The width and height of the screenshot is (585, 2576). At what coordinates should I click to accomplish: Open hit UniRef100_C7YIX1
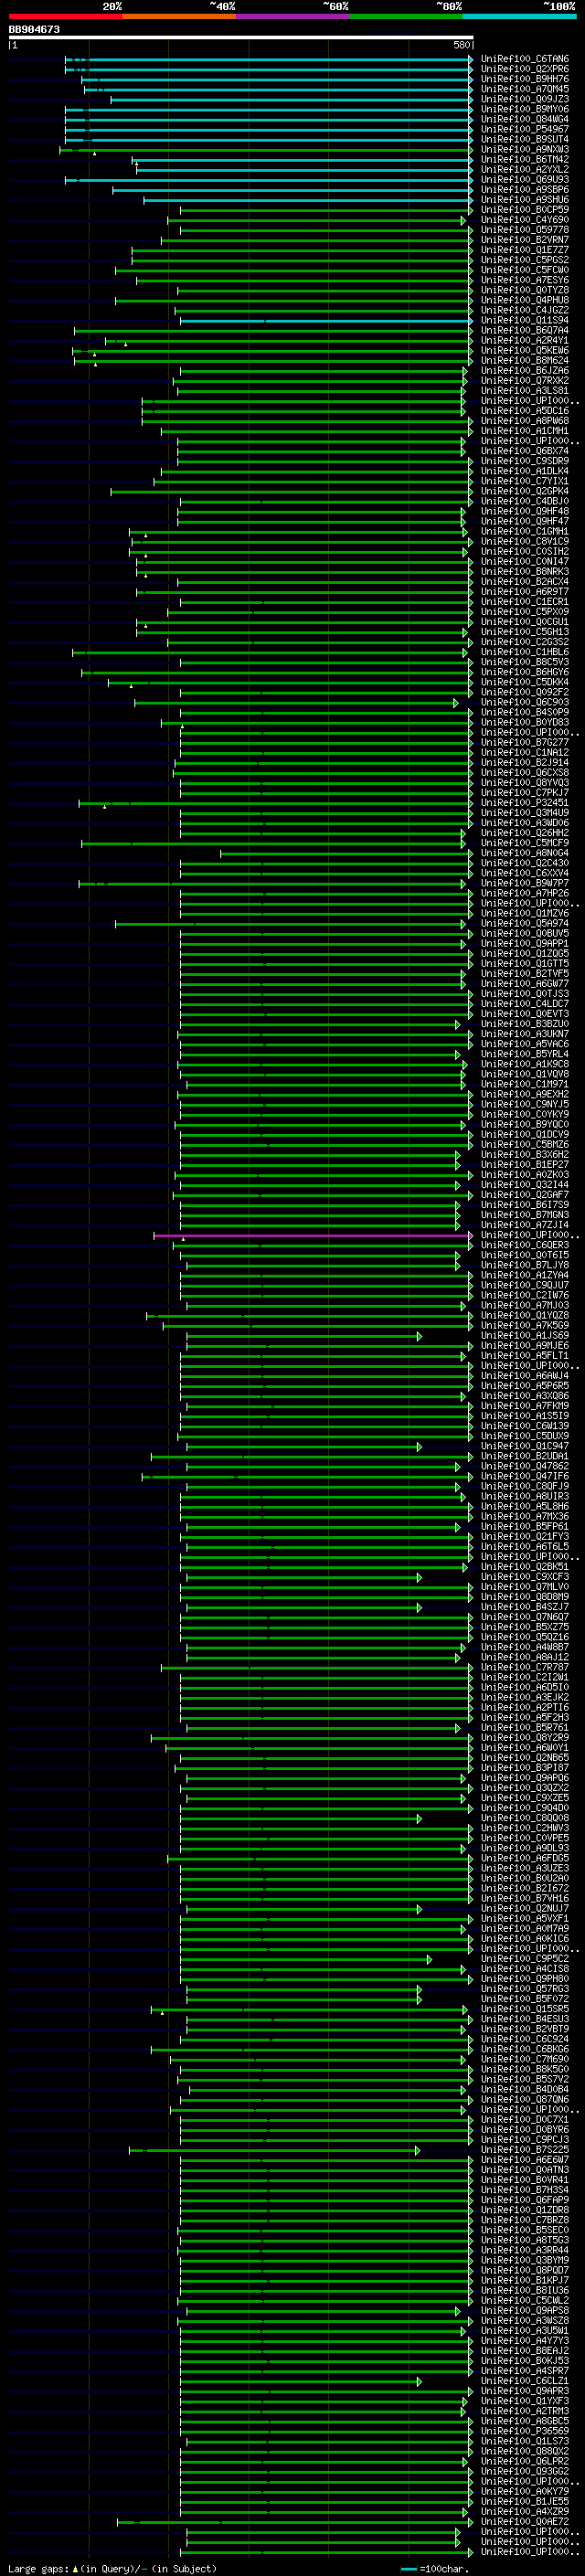click(525, 481)
